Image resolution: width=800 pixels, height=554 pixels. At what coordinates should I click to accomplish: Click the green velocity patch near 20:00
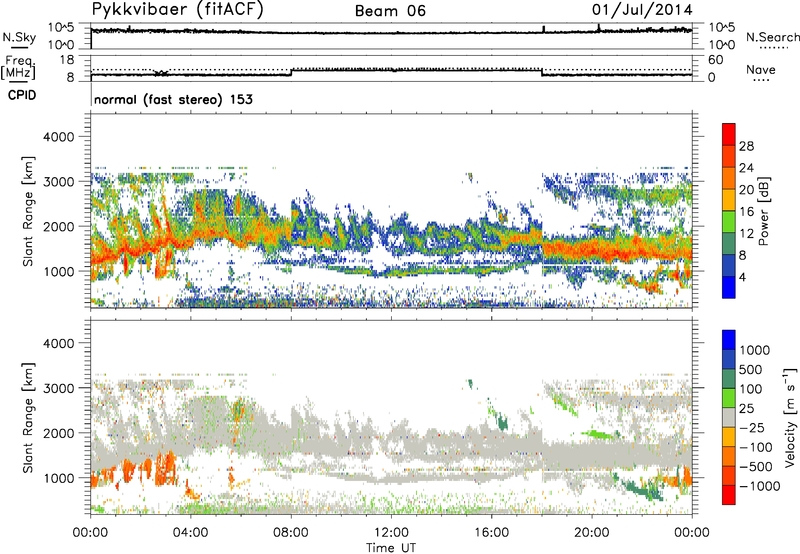(x=599, y=435)
